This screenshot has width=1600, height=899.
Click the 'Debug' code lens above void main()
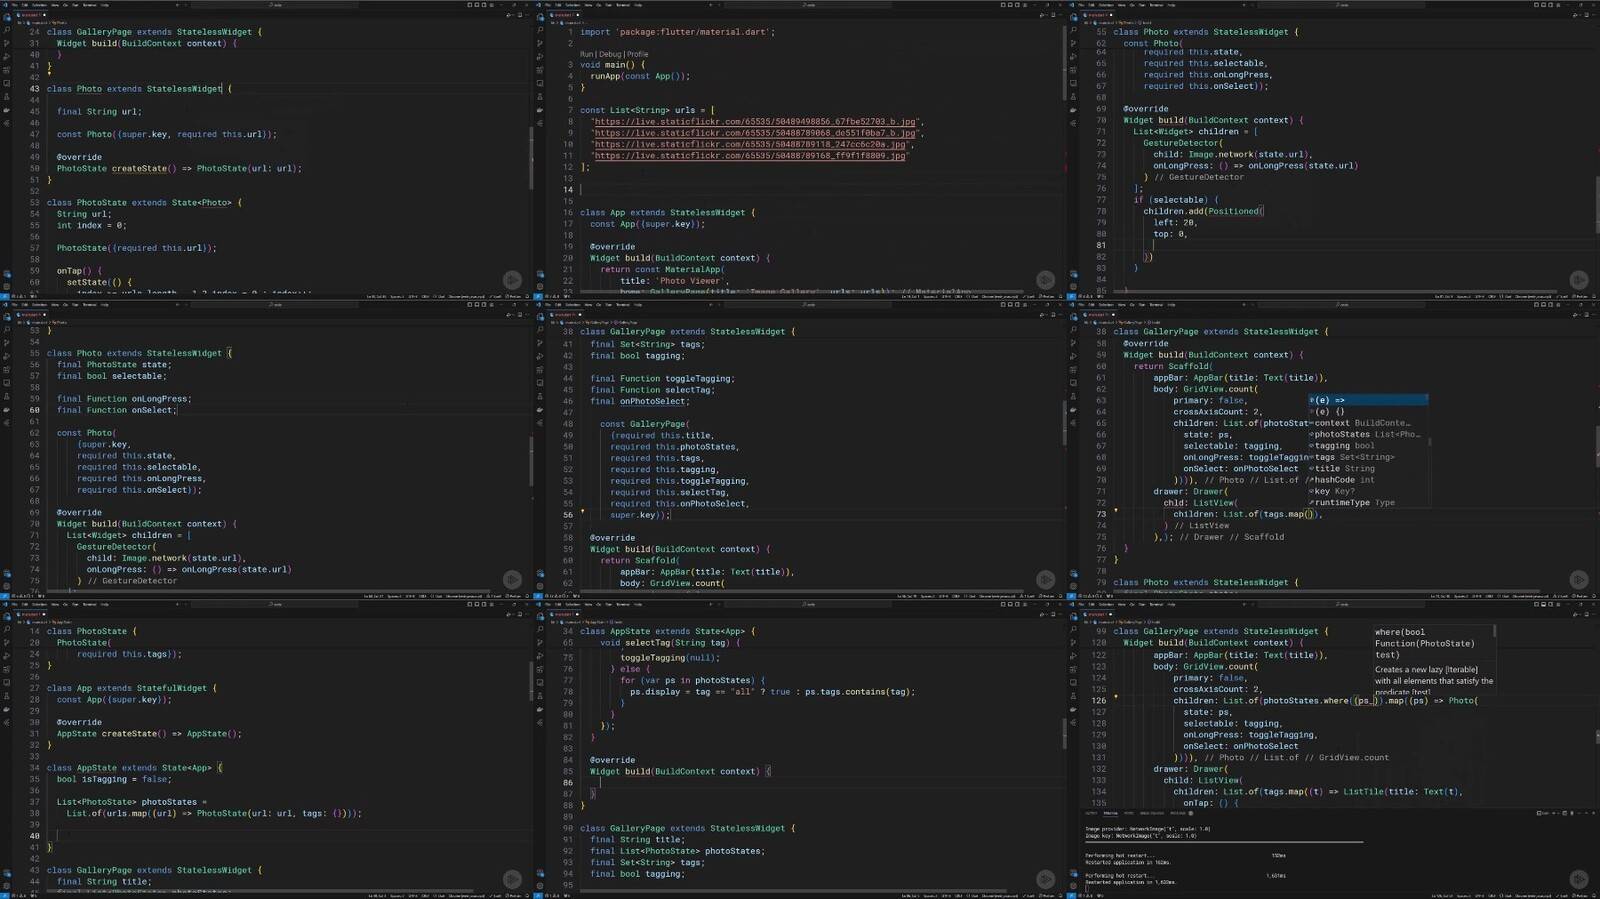tap(609, 54)
